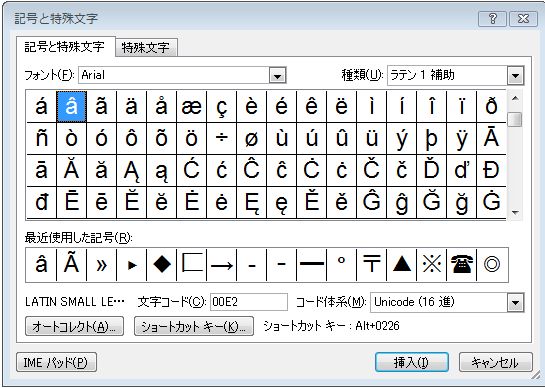Viewport: 545px width, 388px height.
Task: Select the white square □ recent symbol
Action: 192,265
